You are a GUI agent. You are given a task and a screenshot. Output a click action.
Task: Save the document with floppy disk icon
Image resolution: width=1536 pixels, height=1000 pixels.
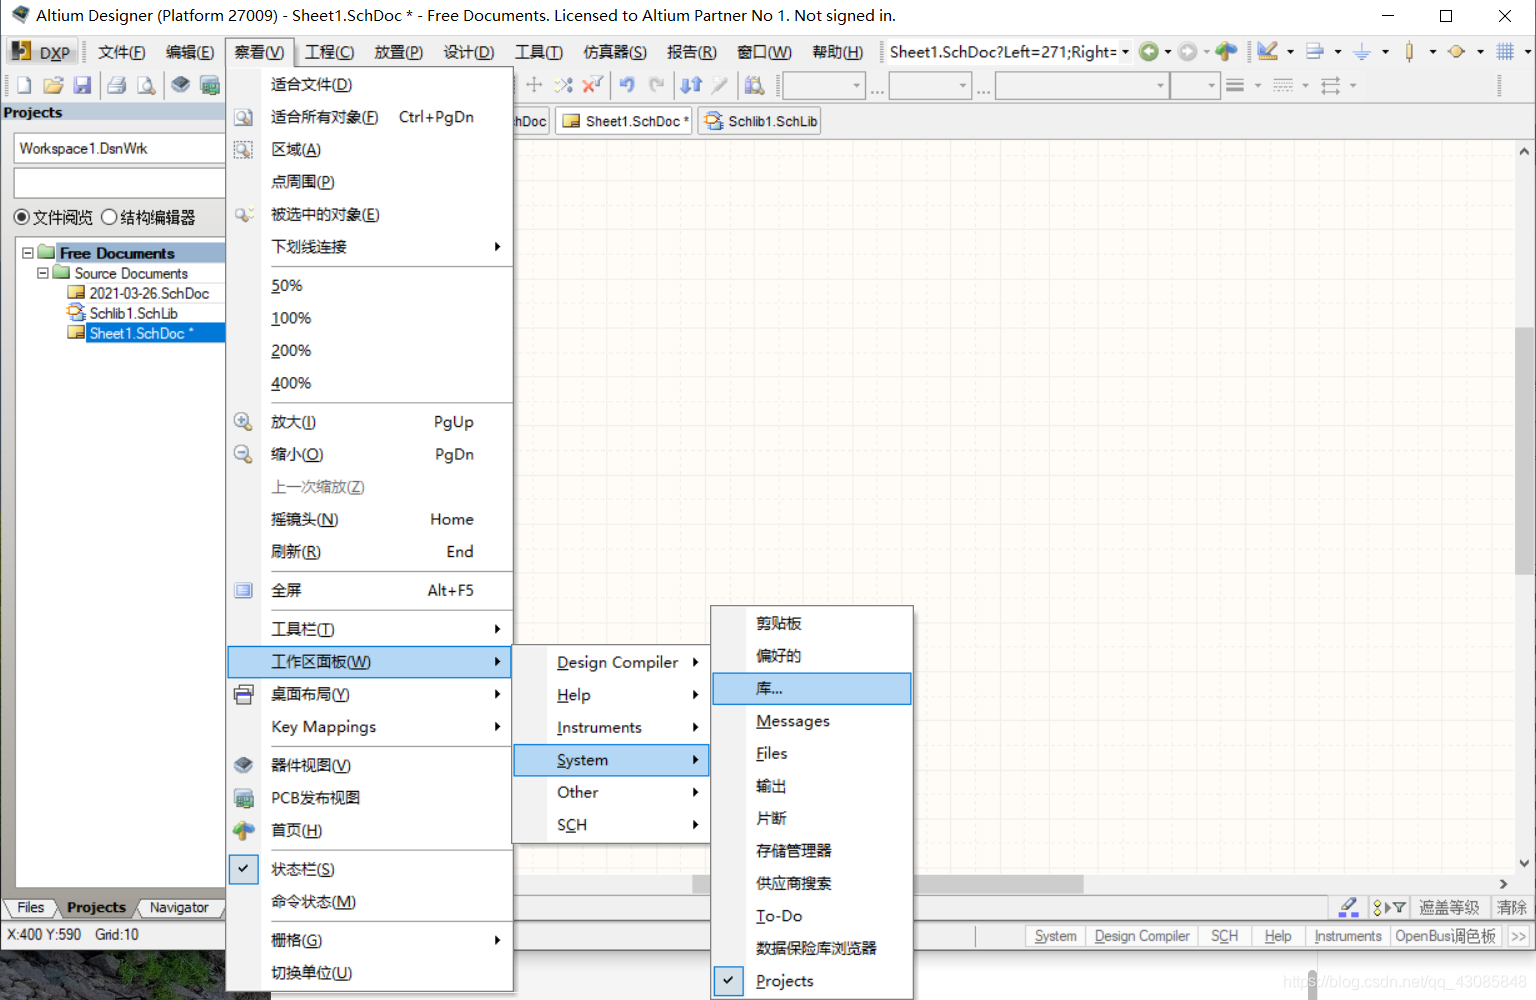pyautogui.click(x=82, y=86)
